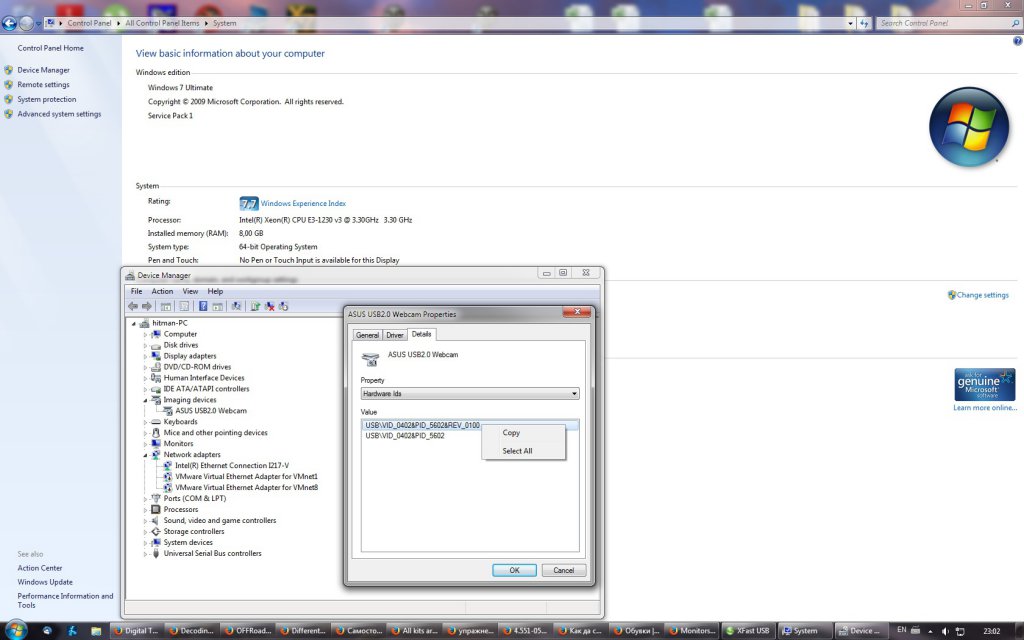Collapse the Imaging devices node

tap(145, 400)
